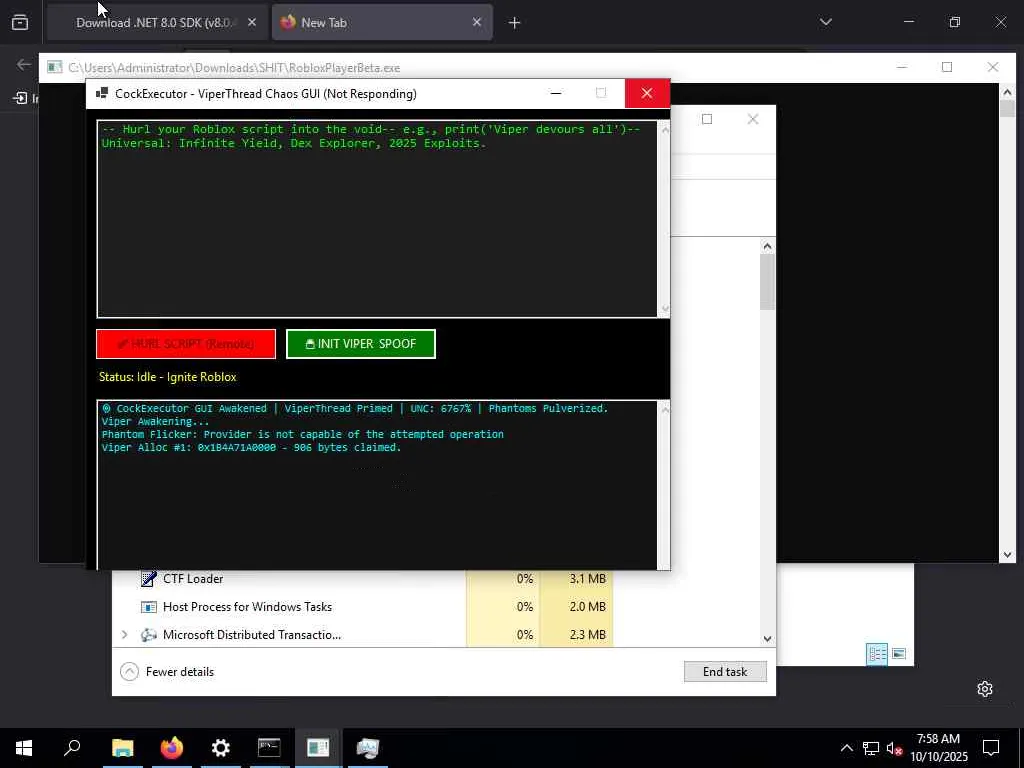1024x768 pixels.
Task: Click the console window scroll down arrow
Action: tap(1007, 555)
